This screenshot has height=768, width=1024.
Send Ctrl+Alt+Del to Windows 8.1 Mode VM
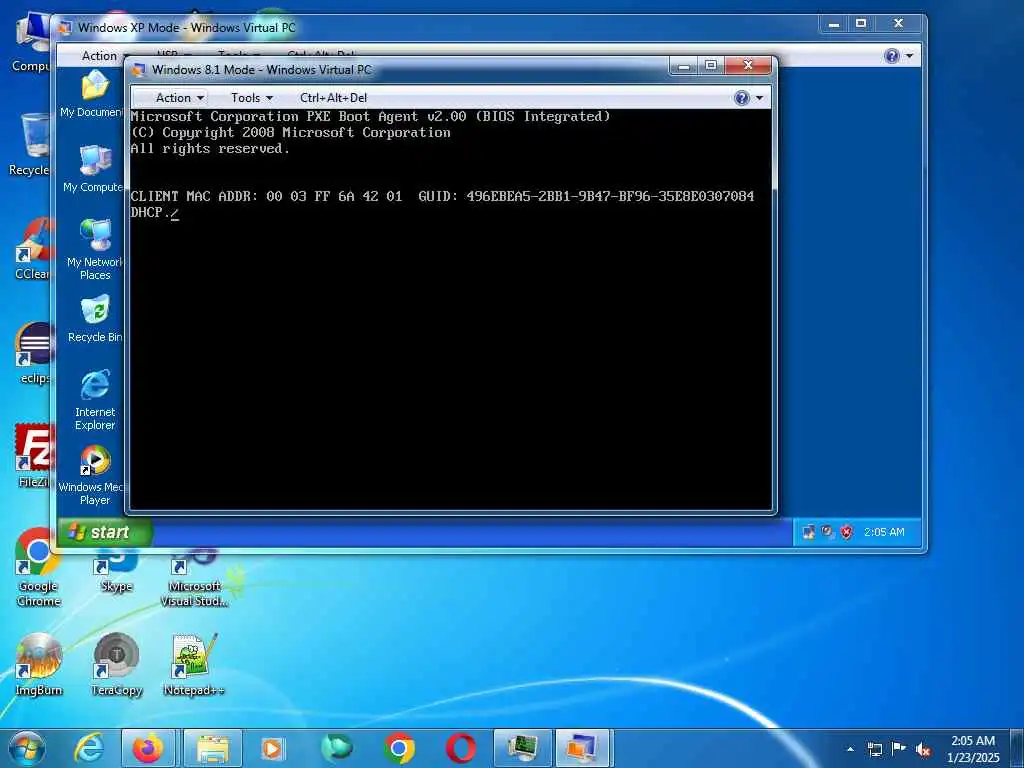(333, 98)
